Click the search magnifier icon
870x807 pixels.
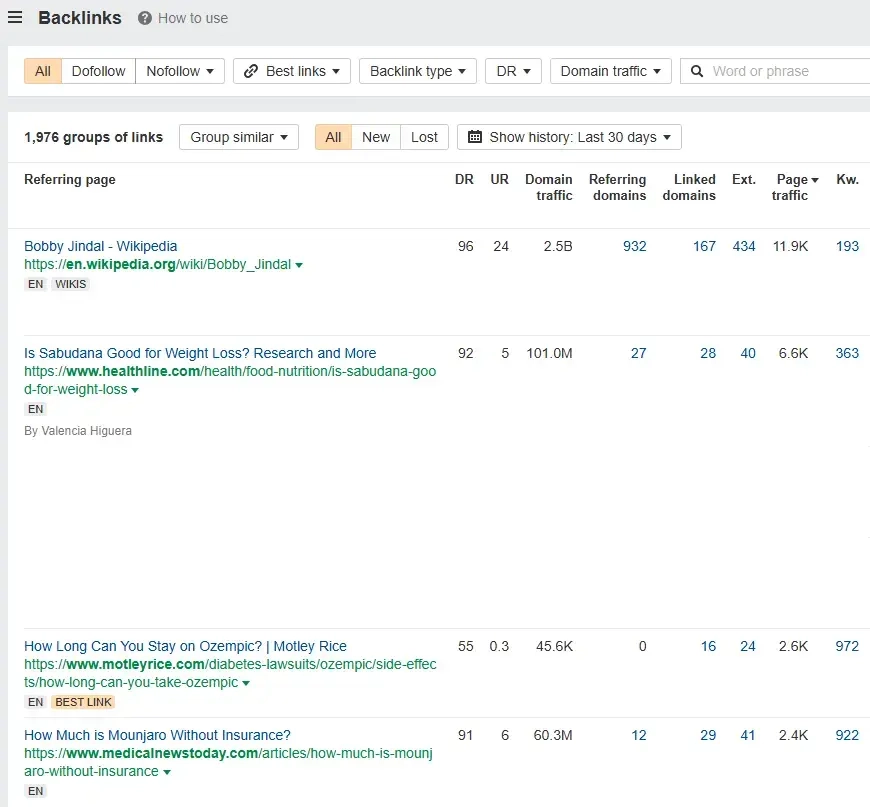click(x=697, y=71)
